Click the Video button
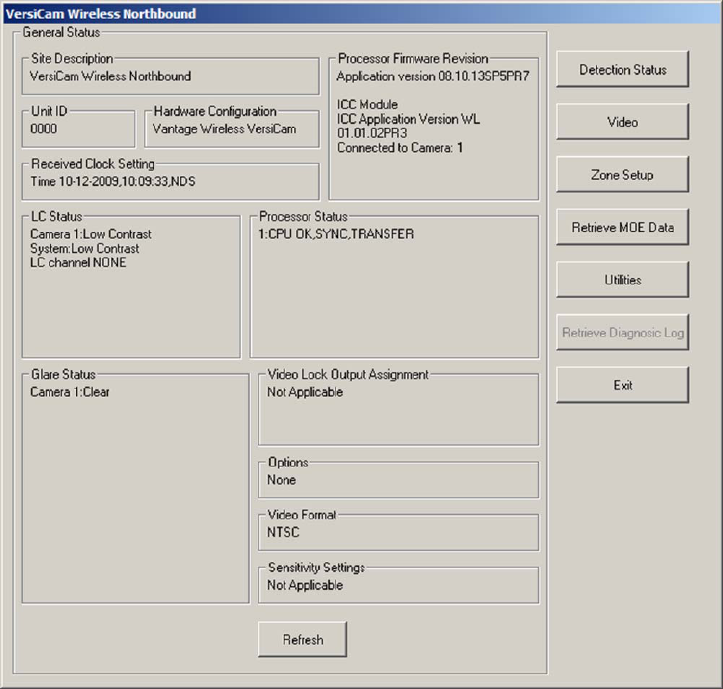This screenshot has height=689, width=723. point(622,122)
